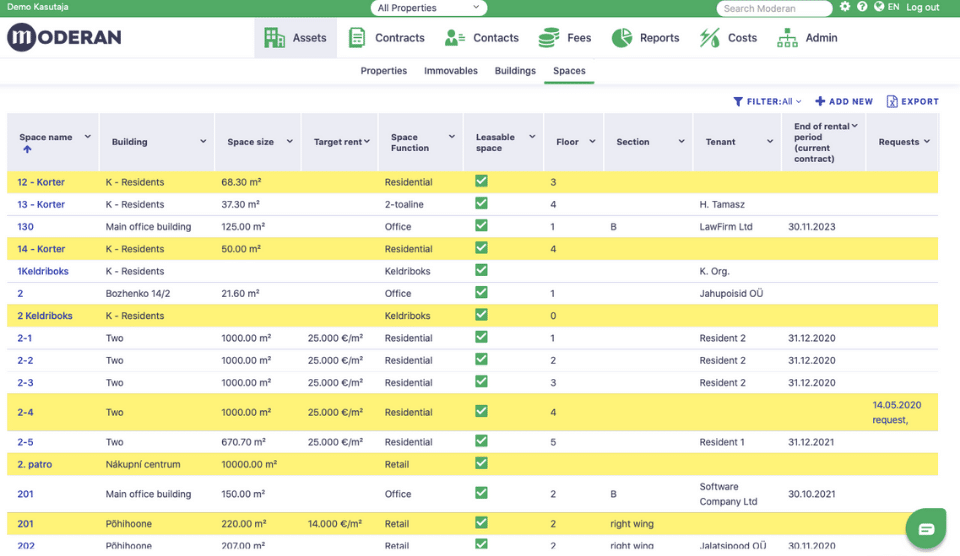Toggle leasable checkbox for 13 - Korter

pyautogui.click(x=481, y=203)
